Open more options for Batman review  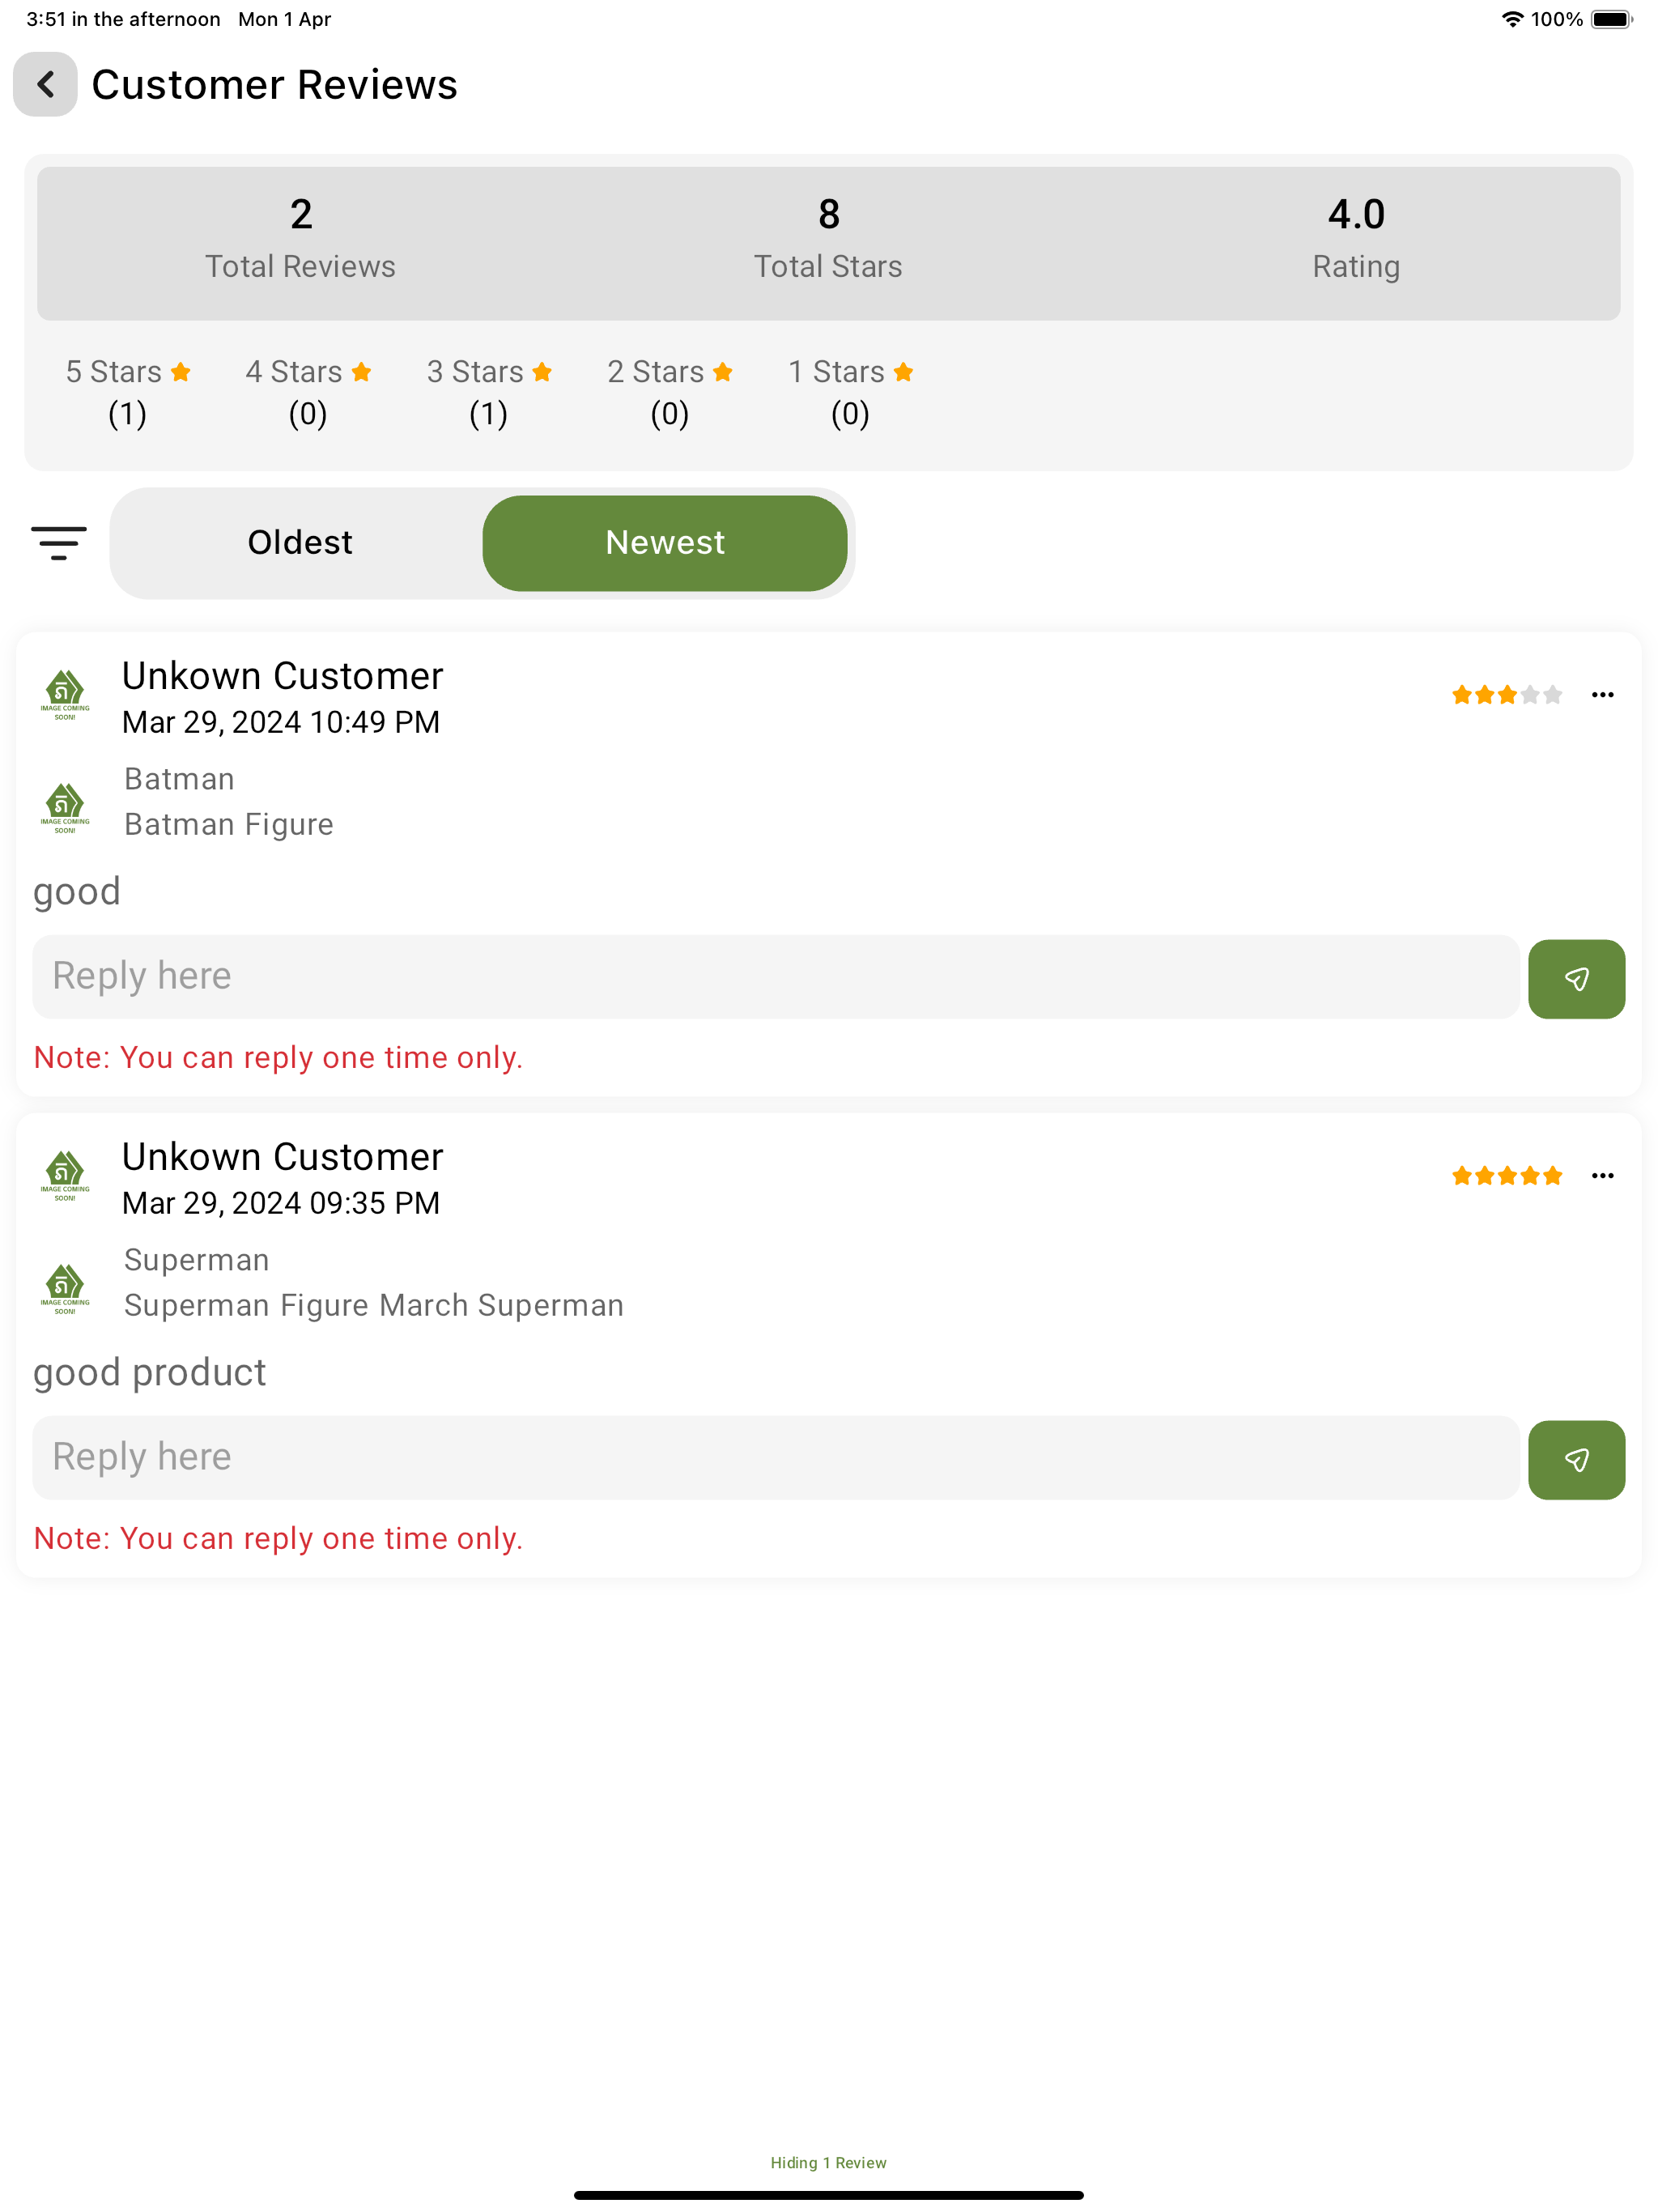(1602, 695)
